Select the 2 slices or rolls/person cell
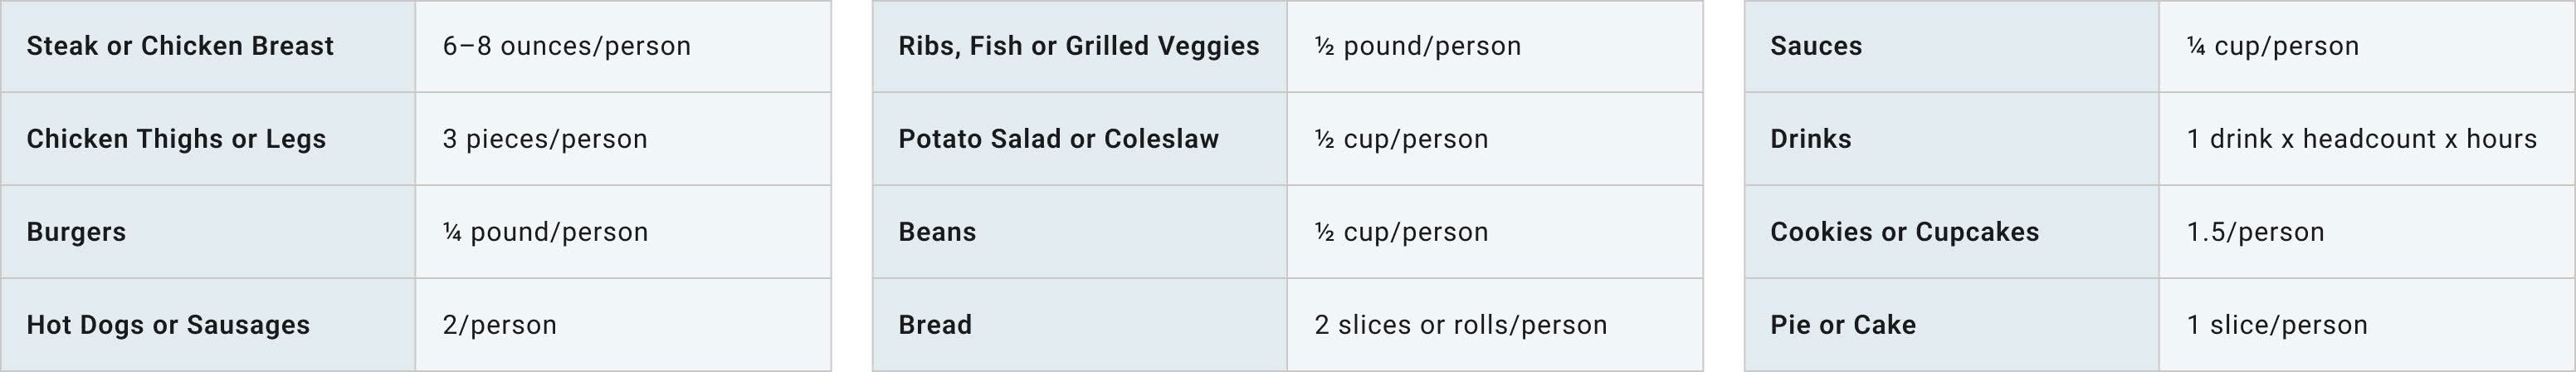This screenshot has width=2576, height=372. 1460,325
